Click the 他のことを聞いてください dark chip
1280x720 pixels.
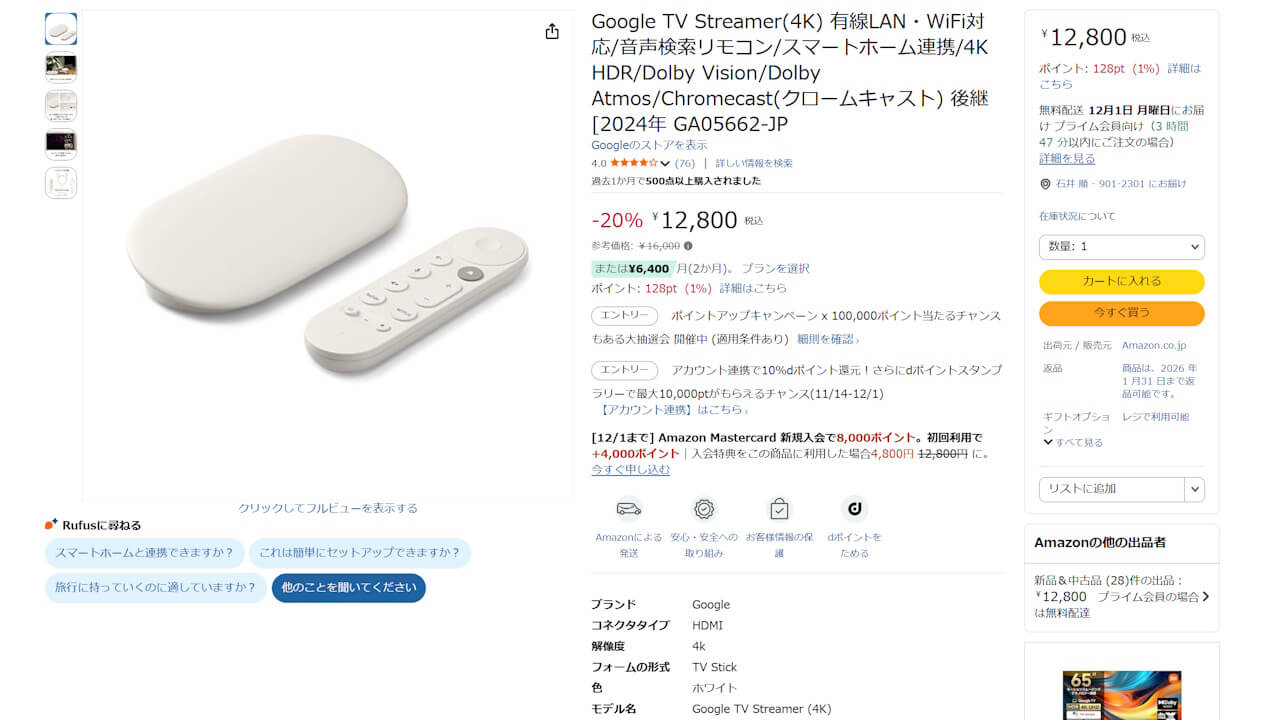pyautogui.click(x=348, y=588)
